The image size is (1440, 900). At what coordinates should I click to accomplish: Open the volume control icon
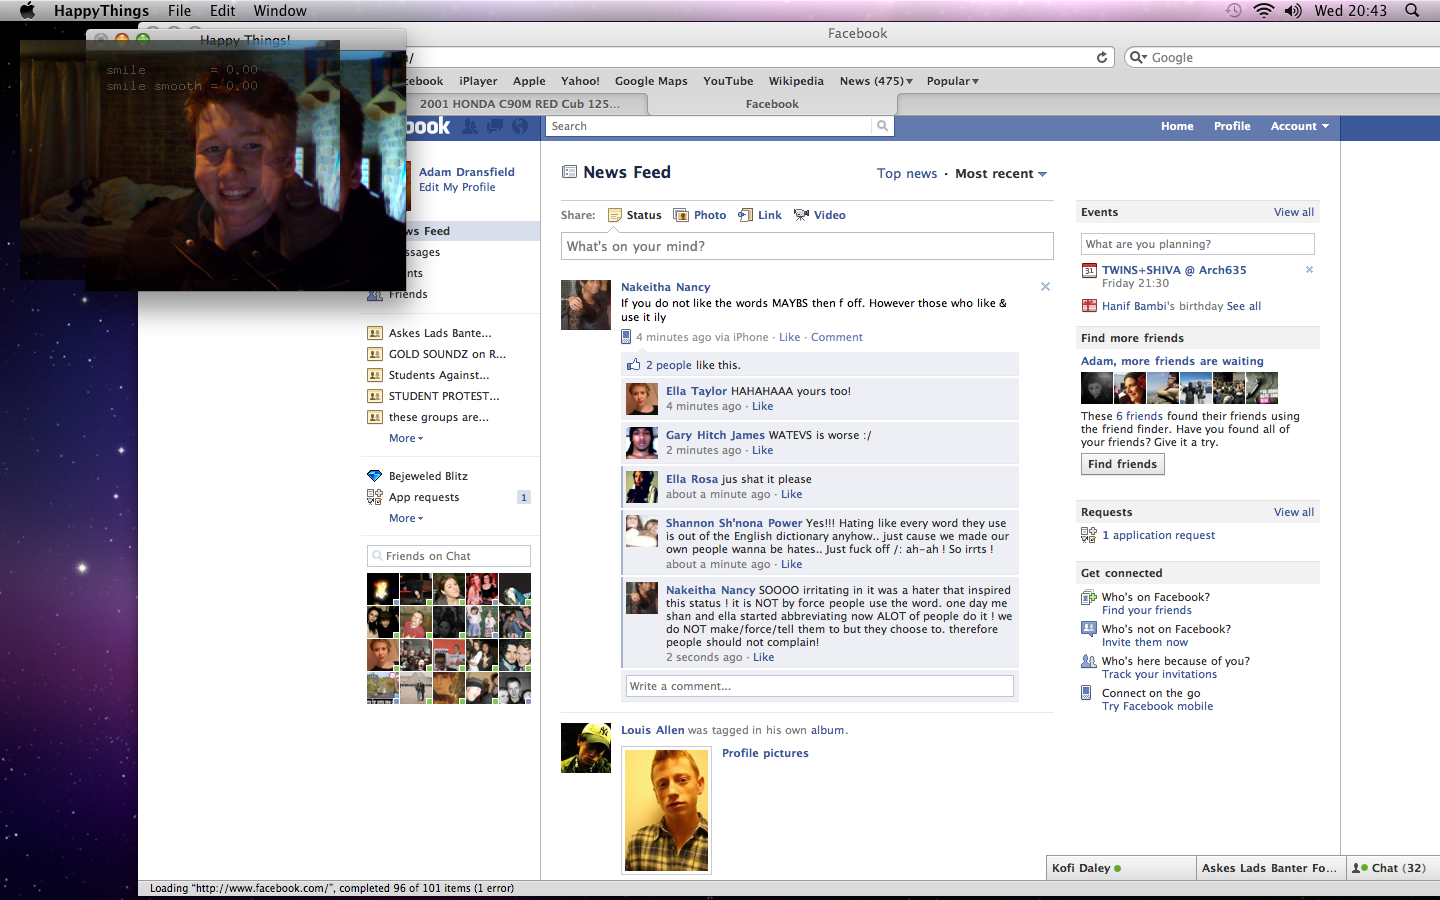[x=1293, y=10]
